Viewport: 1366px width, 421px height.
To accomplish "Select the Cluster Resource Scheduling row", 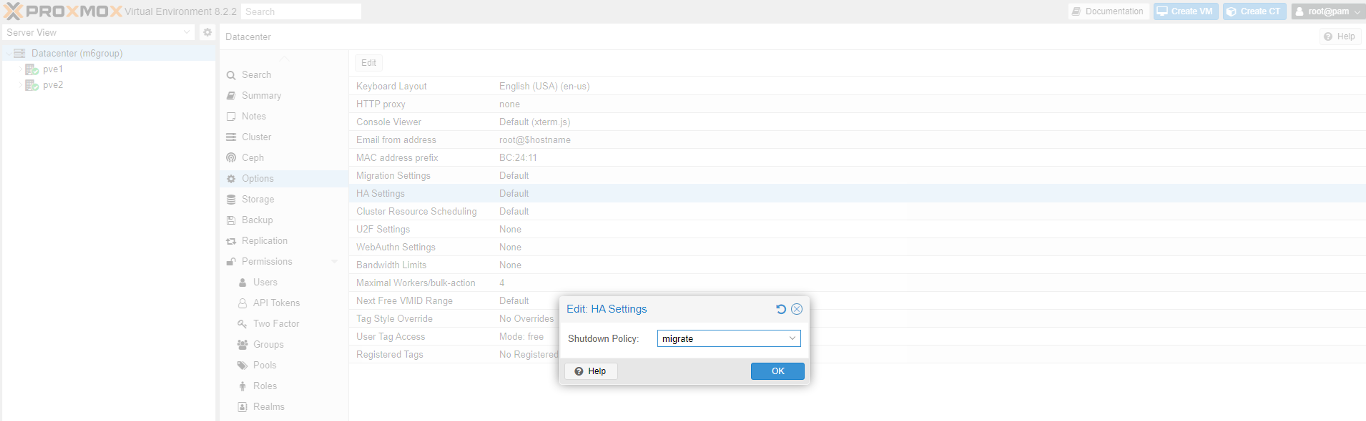I will [x=857, y=212].
